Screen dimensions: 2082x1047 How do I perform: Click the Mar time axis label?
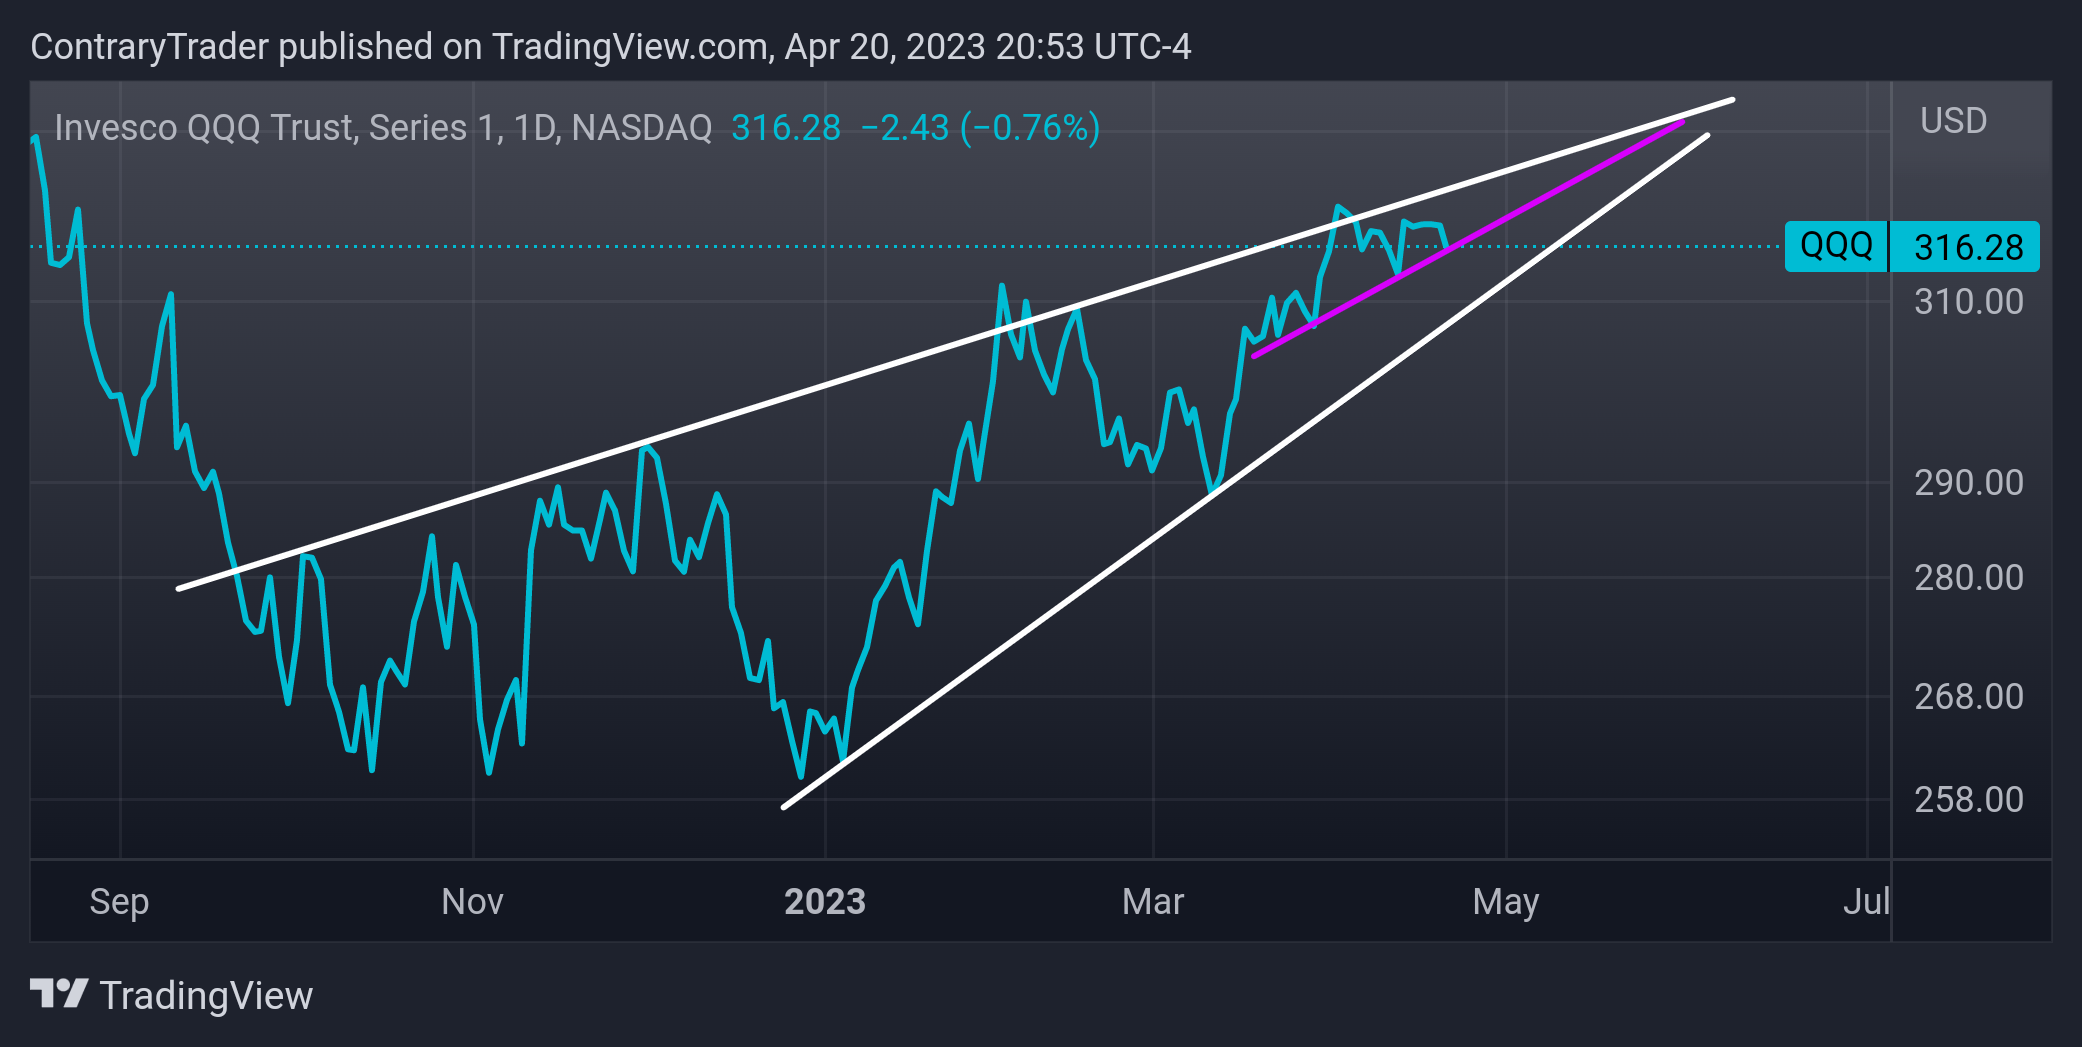[1153, 902]
